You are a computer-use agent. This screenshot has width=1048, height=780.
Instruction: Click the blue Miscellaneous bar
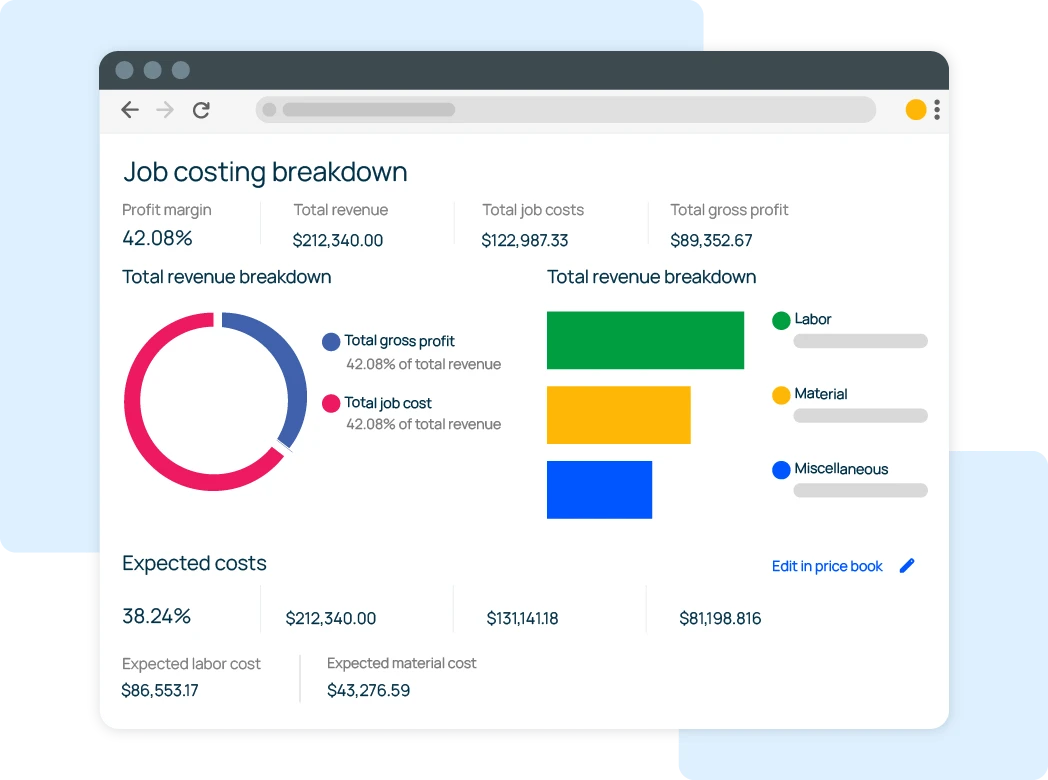coord(599,490)
